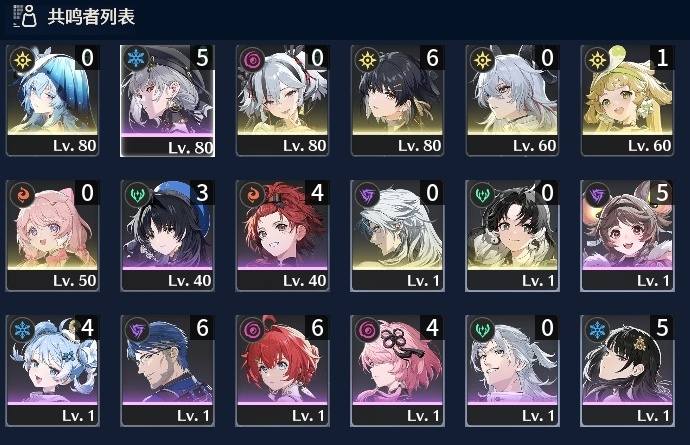
Task: Select the brown-haired girl Lv. 1 card
Action: click(x=628, y=235)
